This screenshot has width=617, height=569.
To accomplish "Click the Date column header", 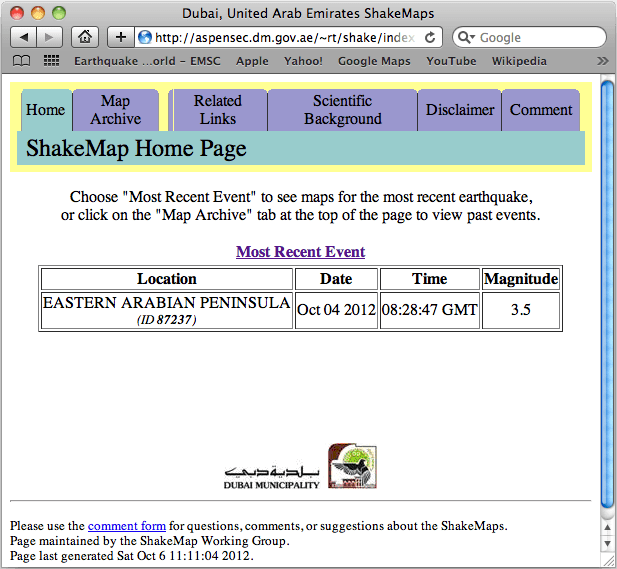I will coord(336,279).
